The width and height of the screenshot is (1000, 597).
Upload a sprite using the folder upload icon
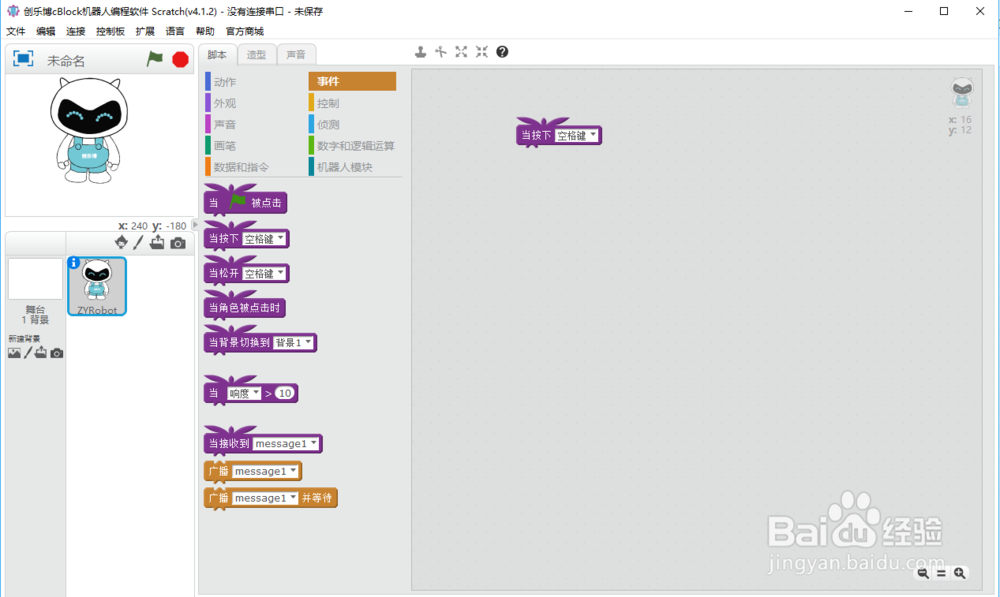point(159,243)
